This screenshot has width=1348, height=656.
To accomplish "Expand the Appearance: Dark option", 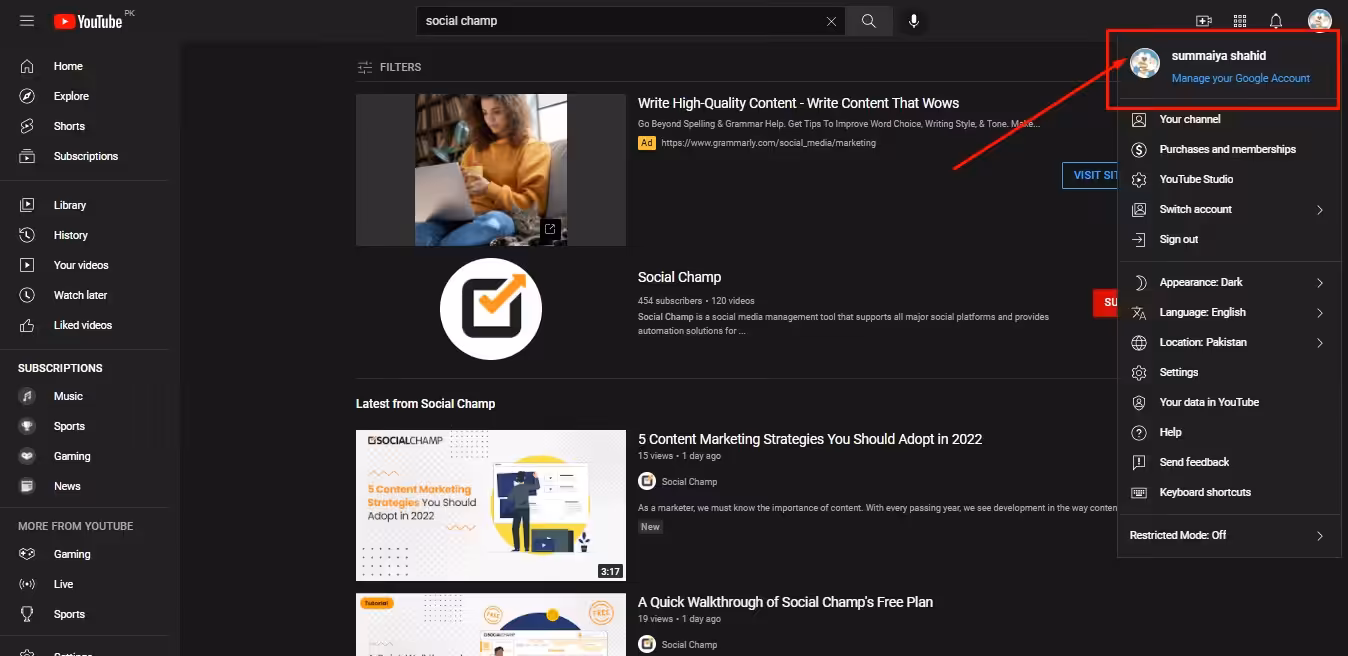I will tap(1229, 282).
